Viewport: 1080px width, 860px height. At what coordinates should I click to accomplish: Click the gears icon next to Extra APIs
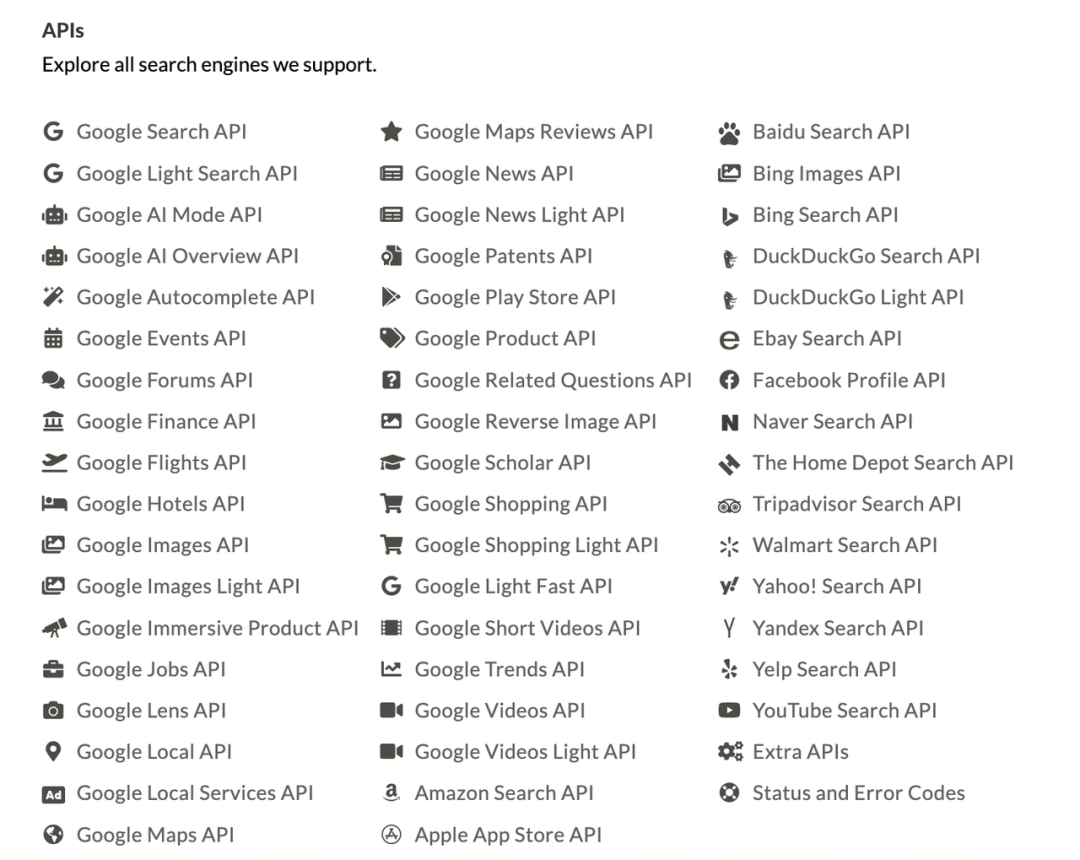click(730, 752)
